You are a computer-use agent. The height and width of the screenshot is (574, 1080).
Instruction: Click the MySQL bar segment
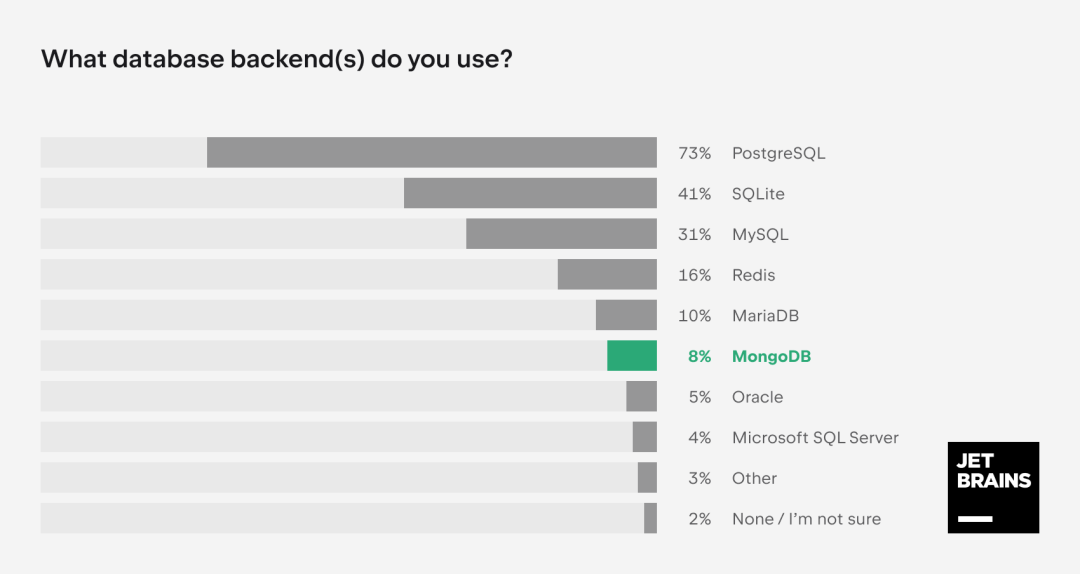pyautogui.click(x=561, y=234)
